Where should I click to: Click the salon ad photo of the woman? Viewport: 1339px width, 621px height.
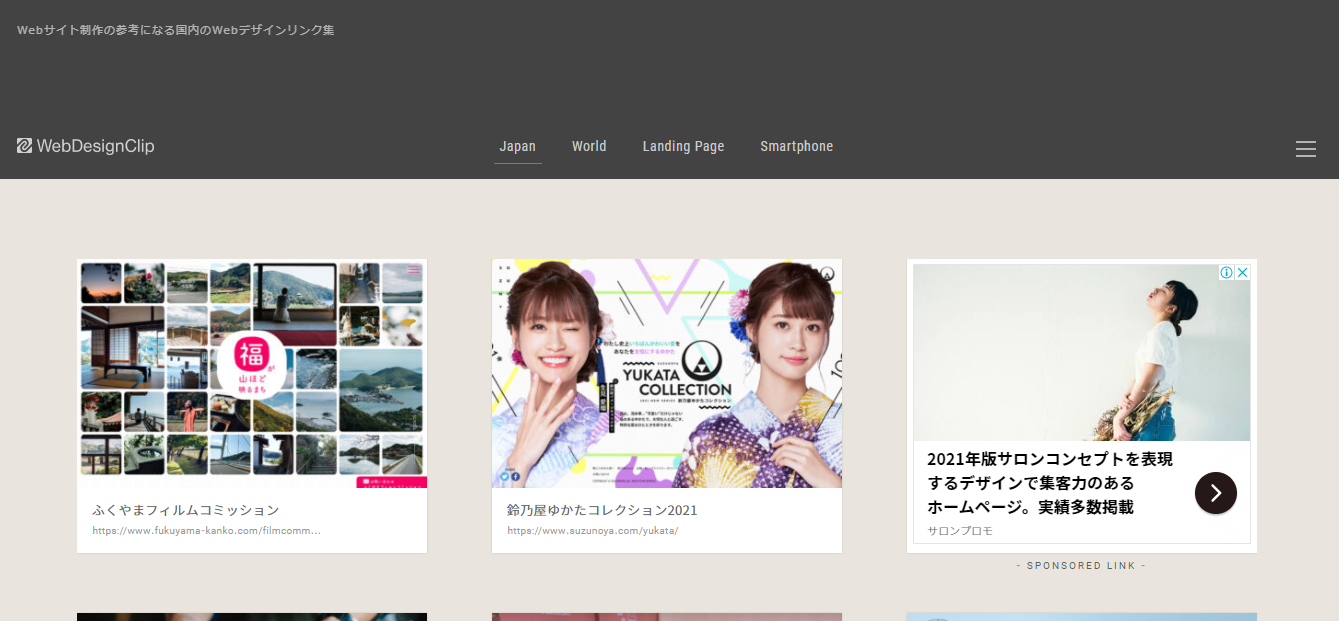coord(1081,352)
